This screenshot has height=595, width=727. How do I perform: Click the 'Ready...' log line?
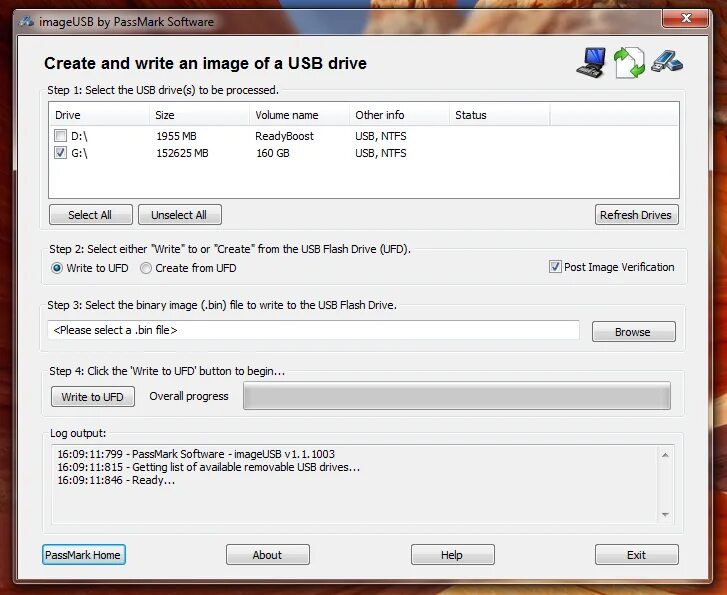coord(116,480)
